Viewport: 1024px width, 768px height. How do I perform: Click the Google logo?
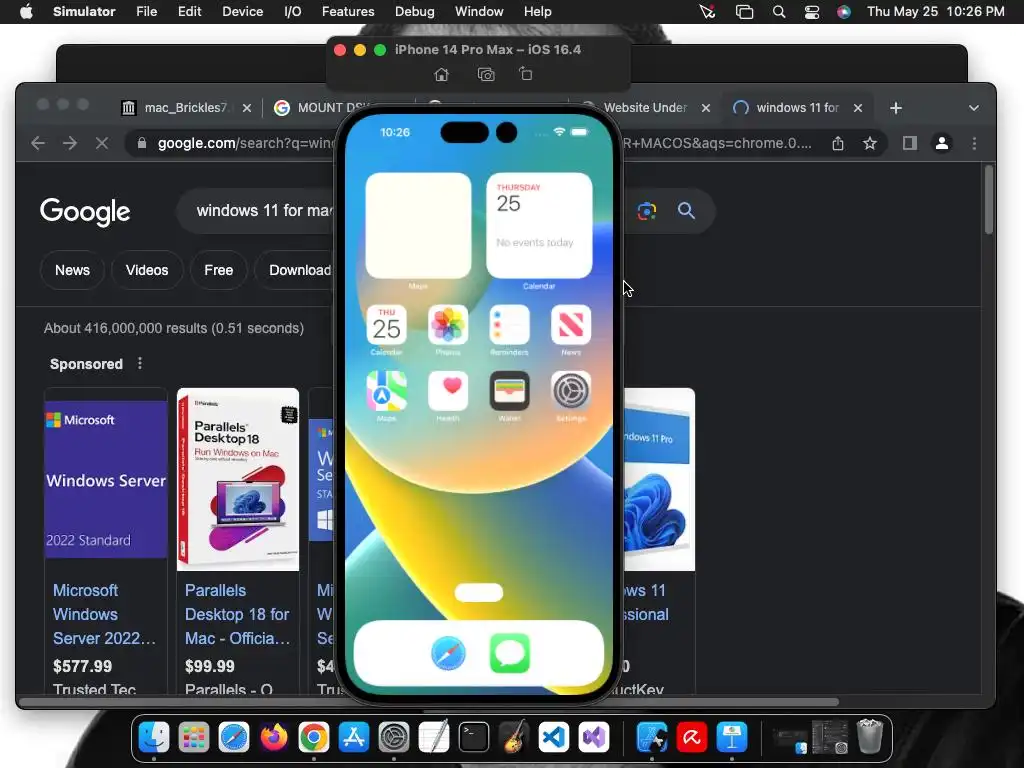point(85,212)
